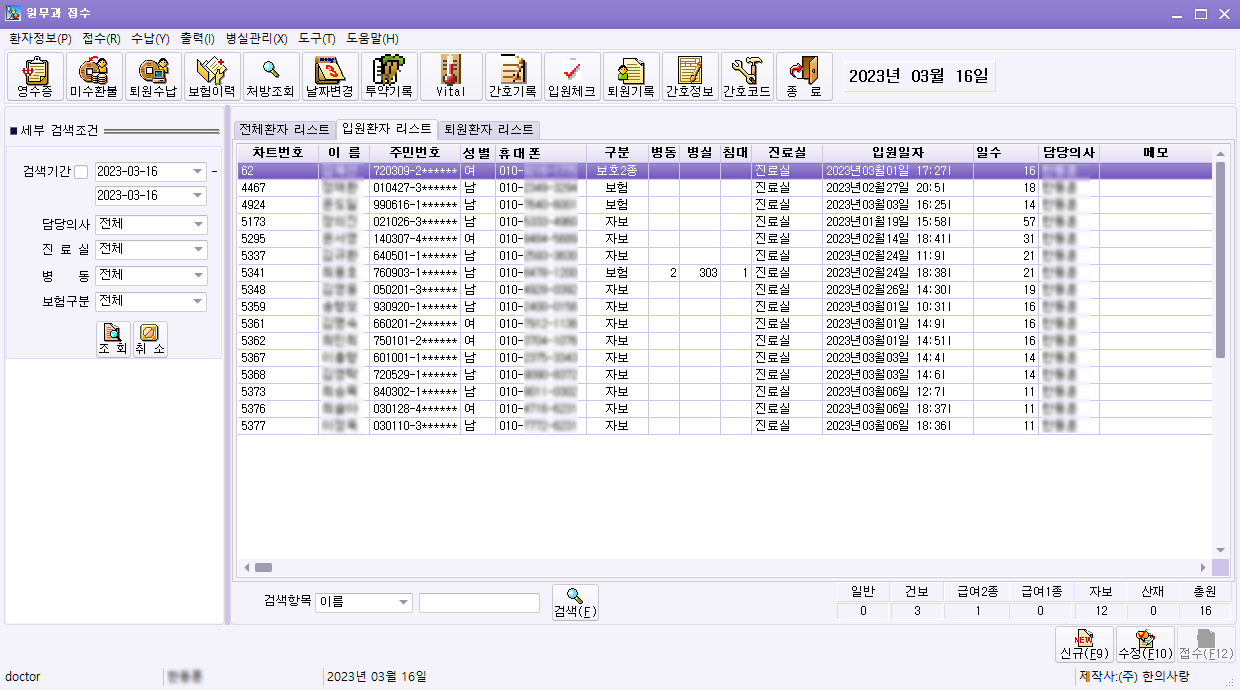Open the 병실관리(X) menu
1240x690 pixels.
pos(256,38)
